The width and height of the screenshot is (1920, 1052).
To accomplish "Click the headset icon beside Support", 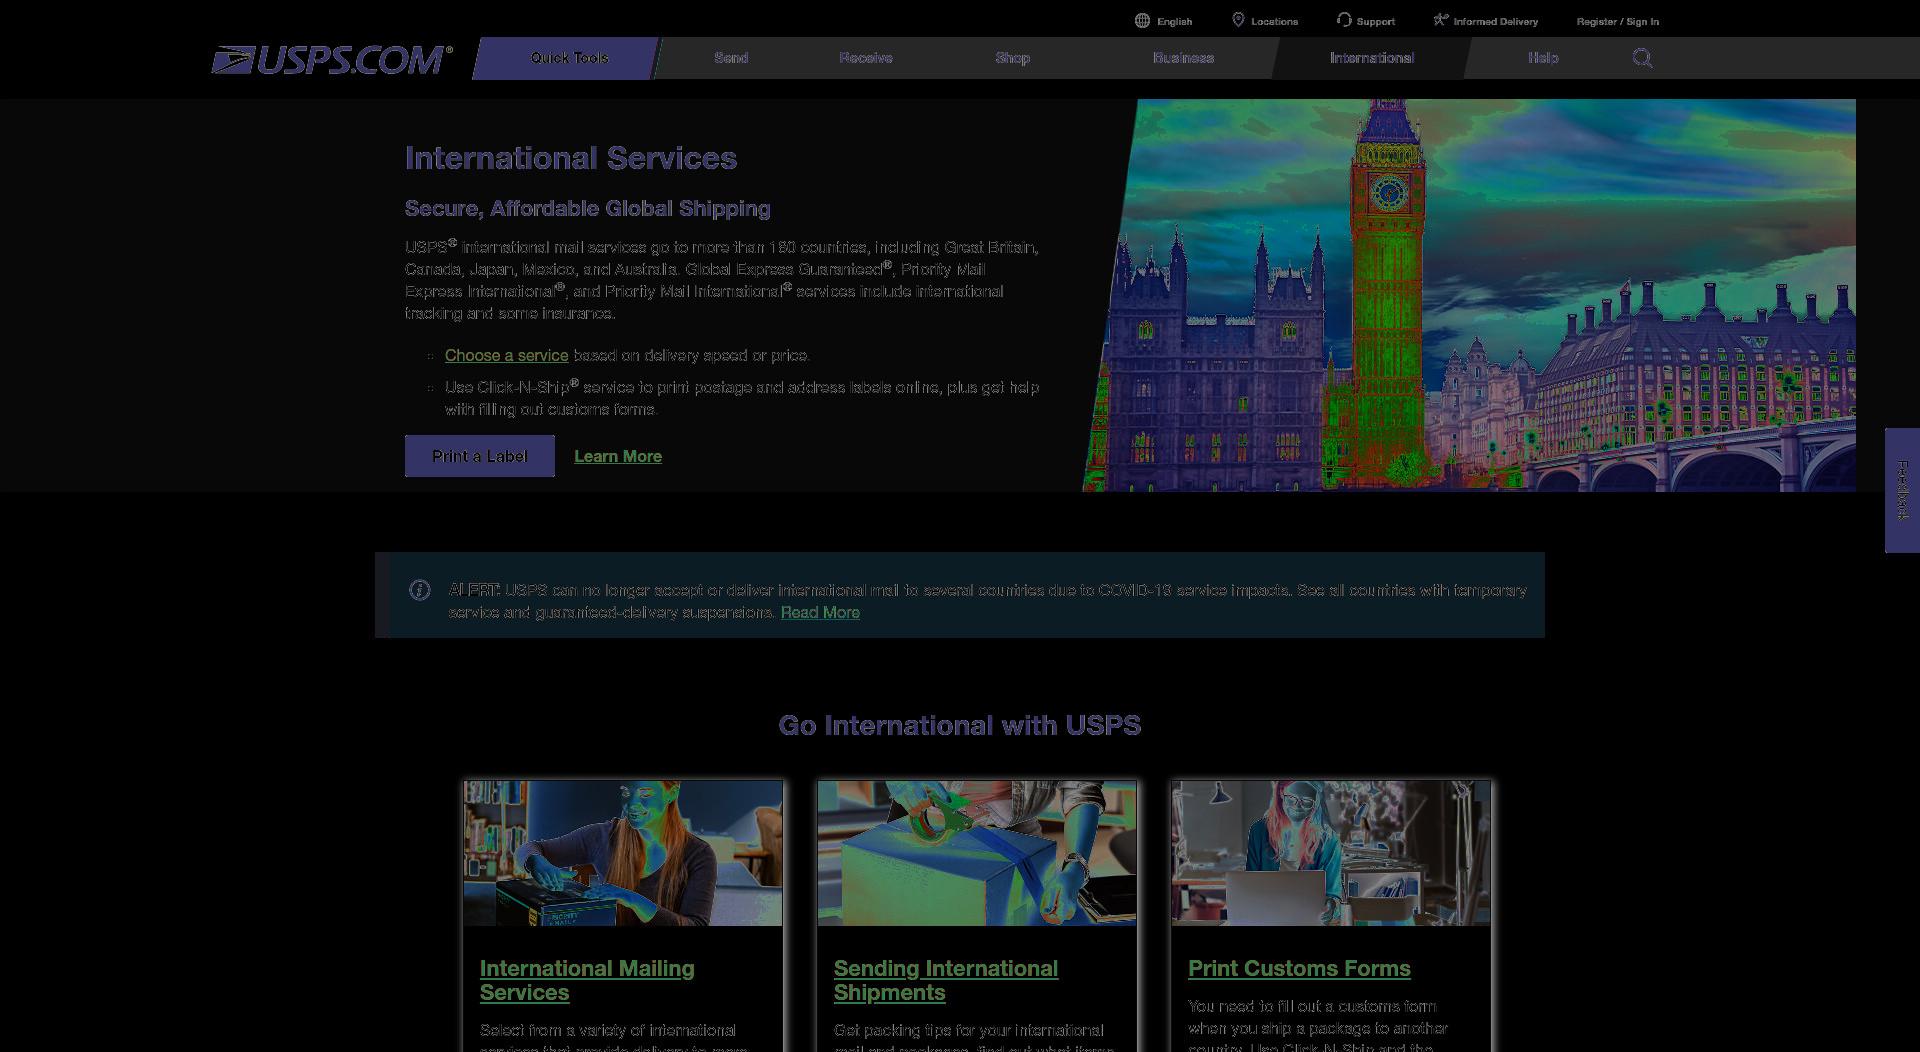I will [1344, 20].
